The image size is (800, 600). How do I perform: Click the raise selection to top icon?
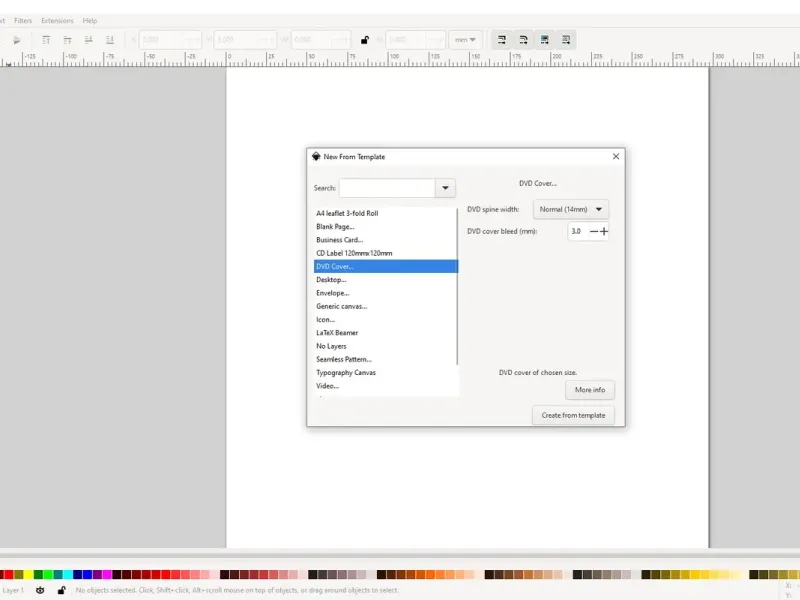46,40
